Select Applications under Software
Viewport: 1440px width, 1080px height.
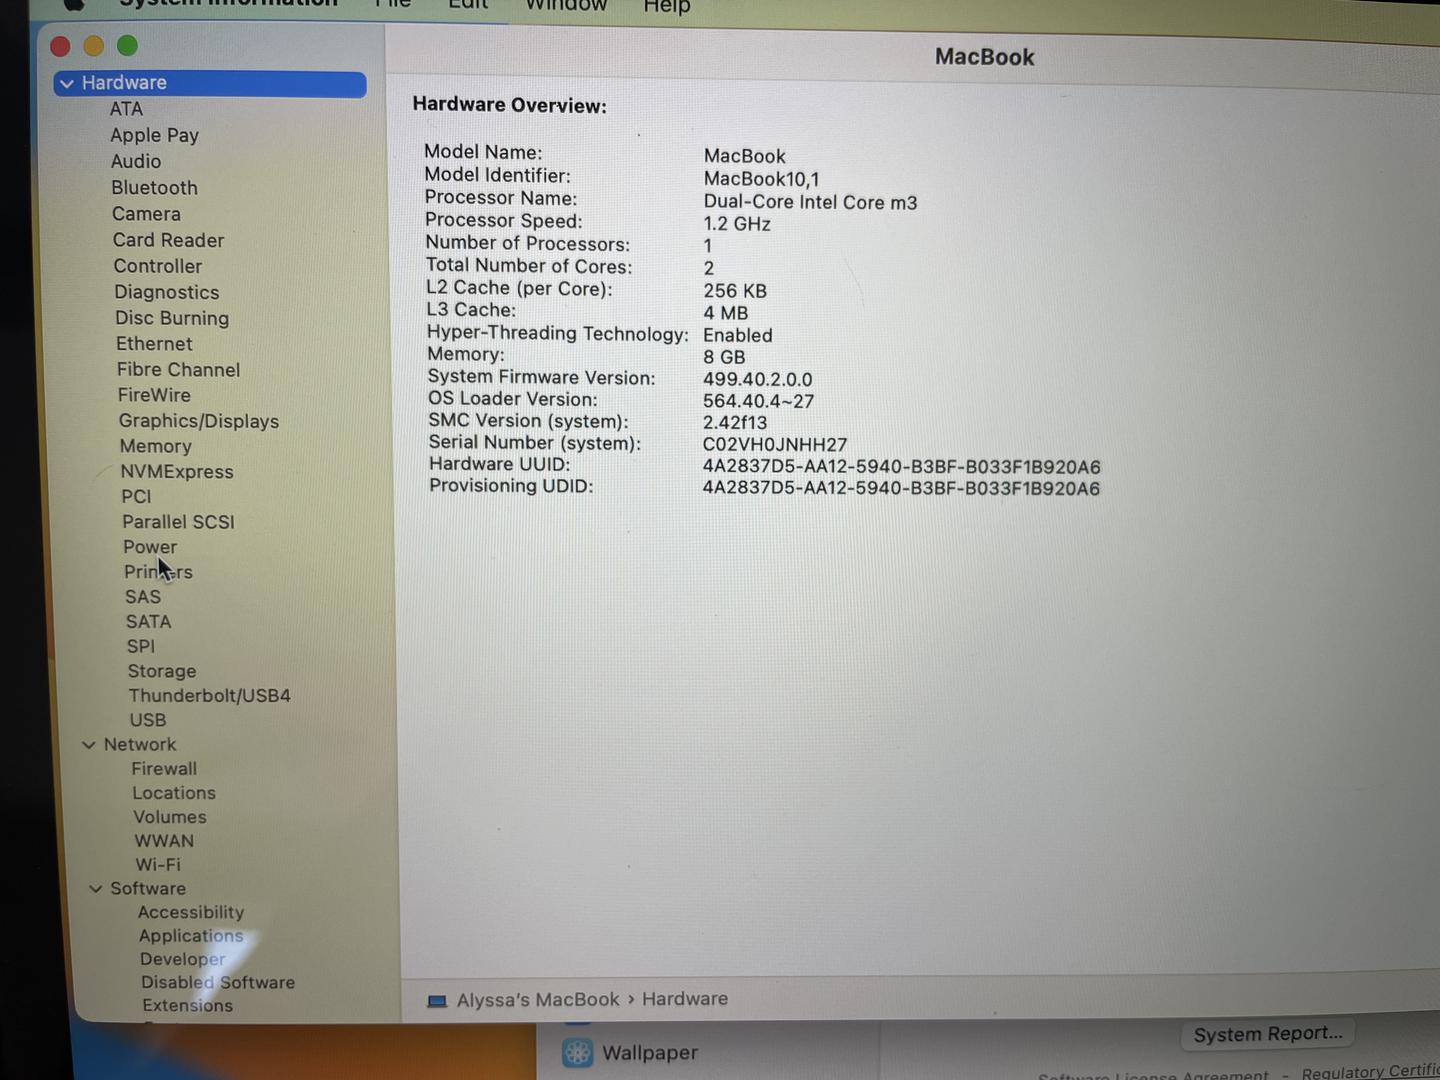click(x=191, y=936)
